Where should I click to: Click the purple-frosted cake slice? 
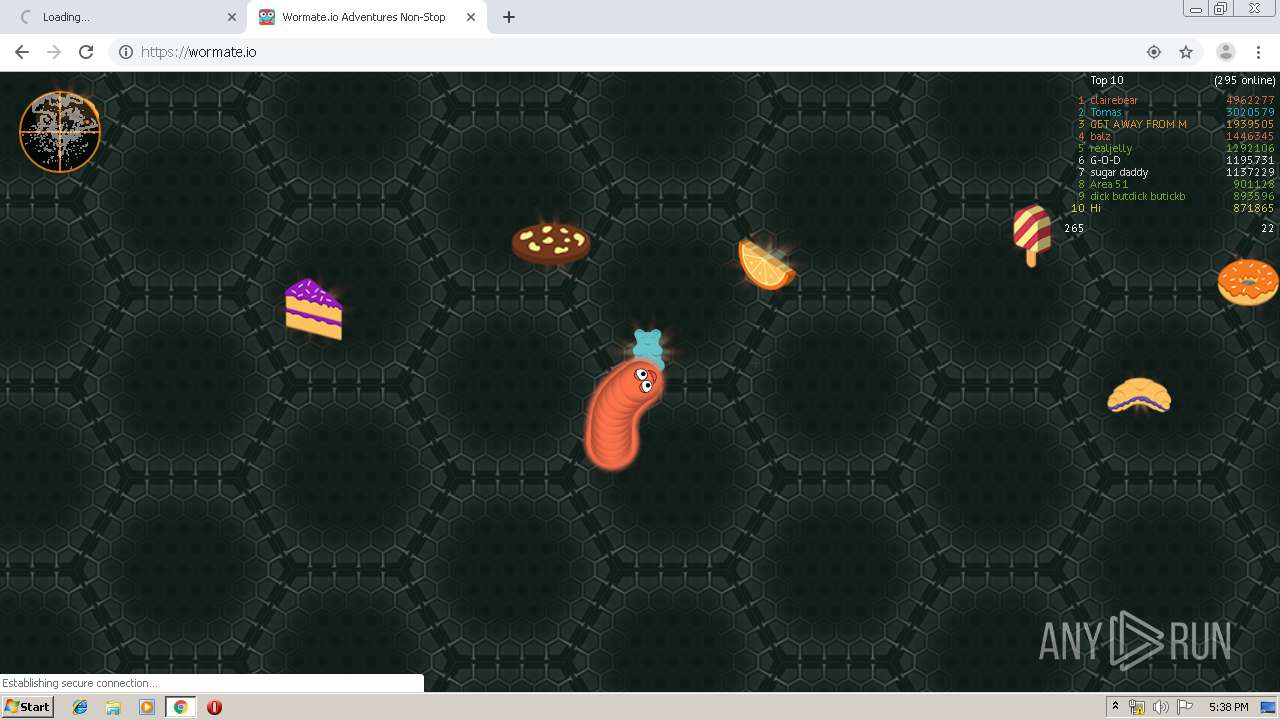(x=313, y=309)
